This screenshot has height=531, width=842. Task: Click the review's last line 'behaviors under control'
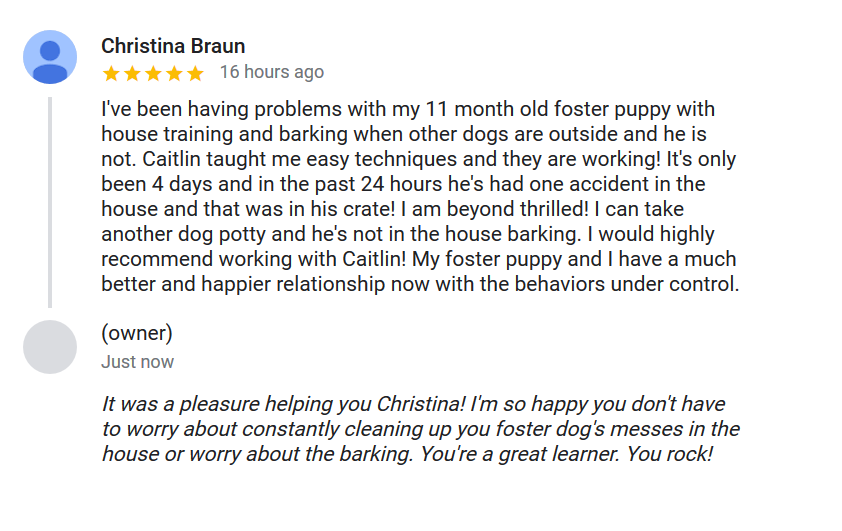420,284
